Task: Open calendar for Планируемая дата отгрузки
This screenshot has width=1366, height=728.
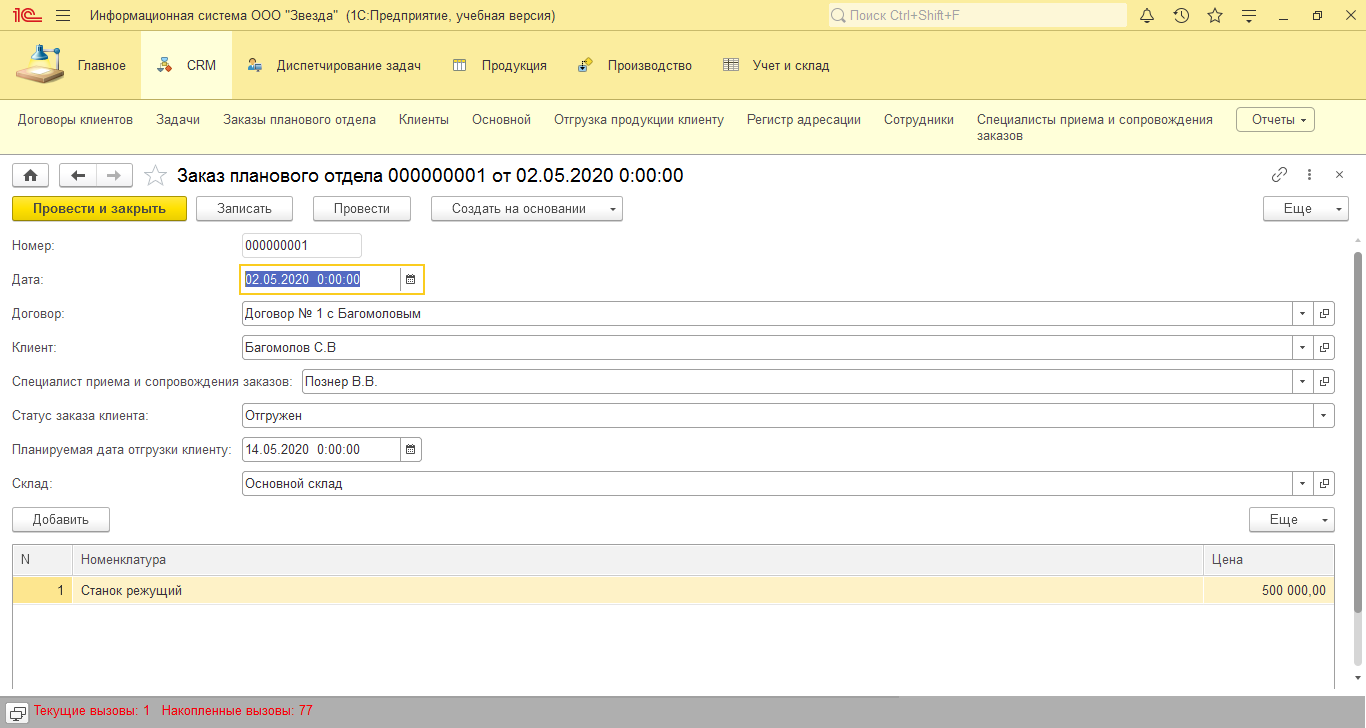Action: pyautogui.click(x=410, y=450)
